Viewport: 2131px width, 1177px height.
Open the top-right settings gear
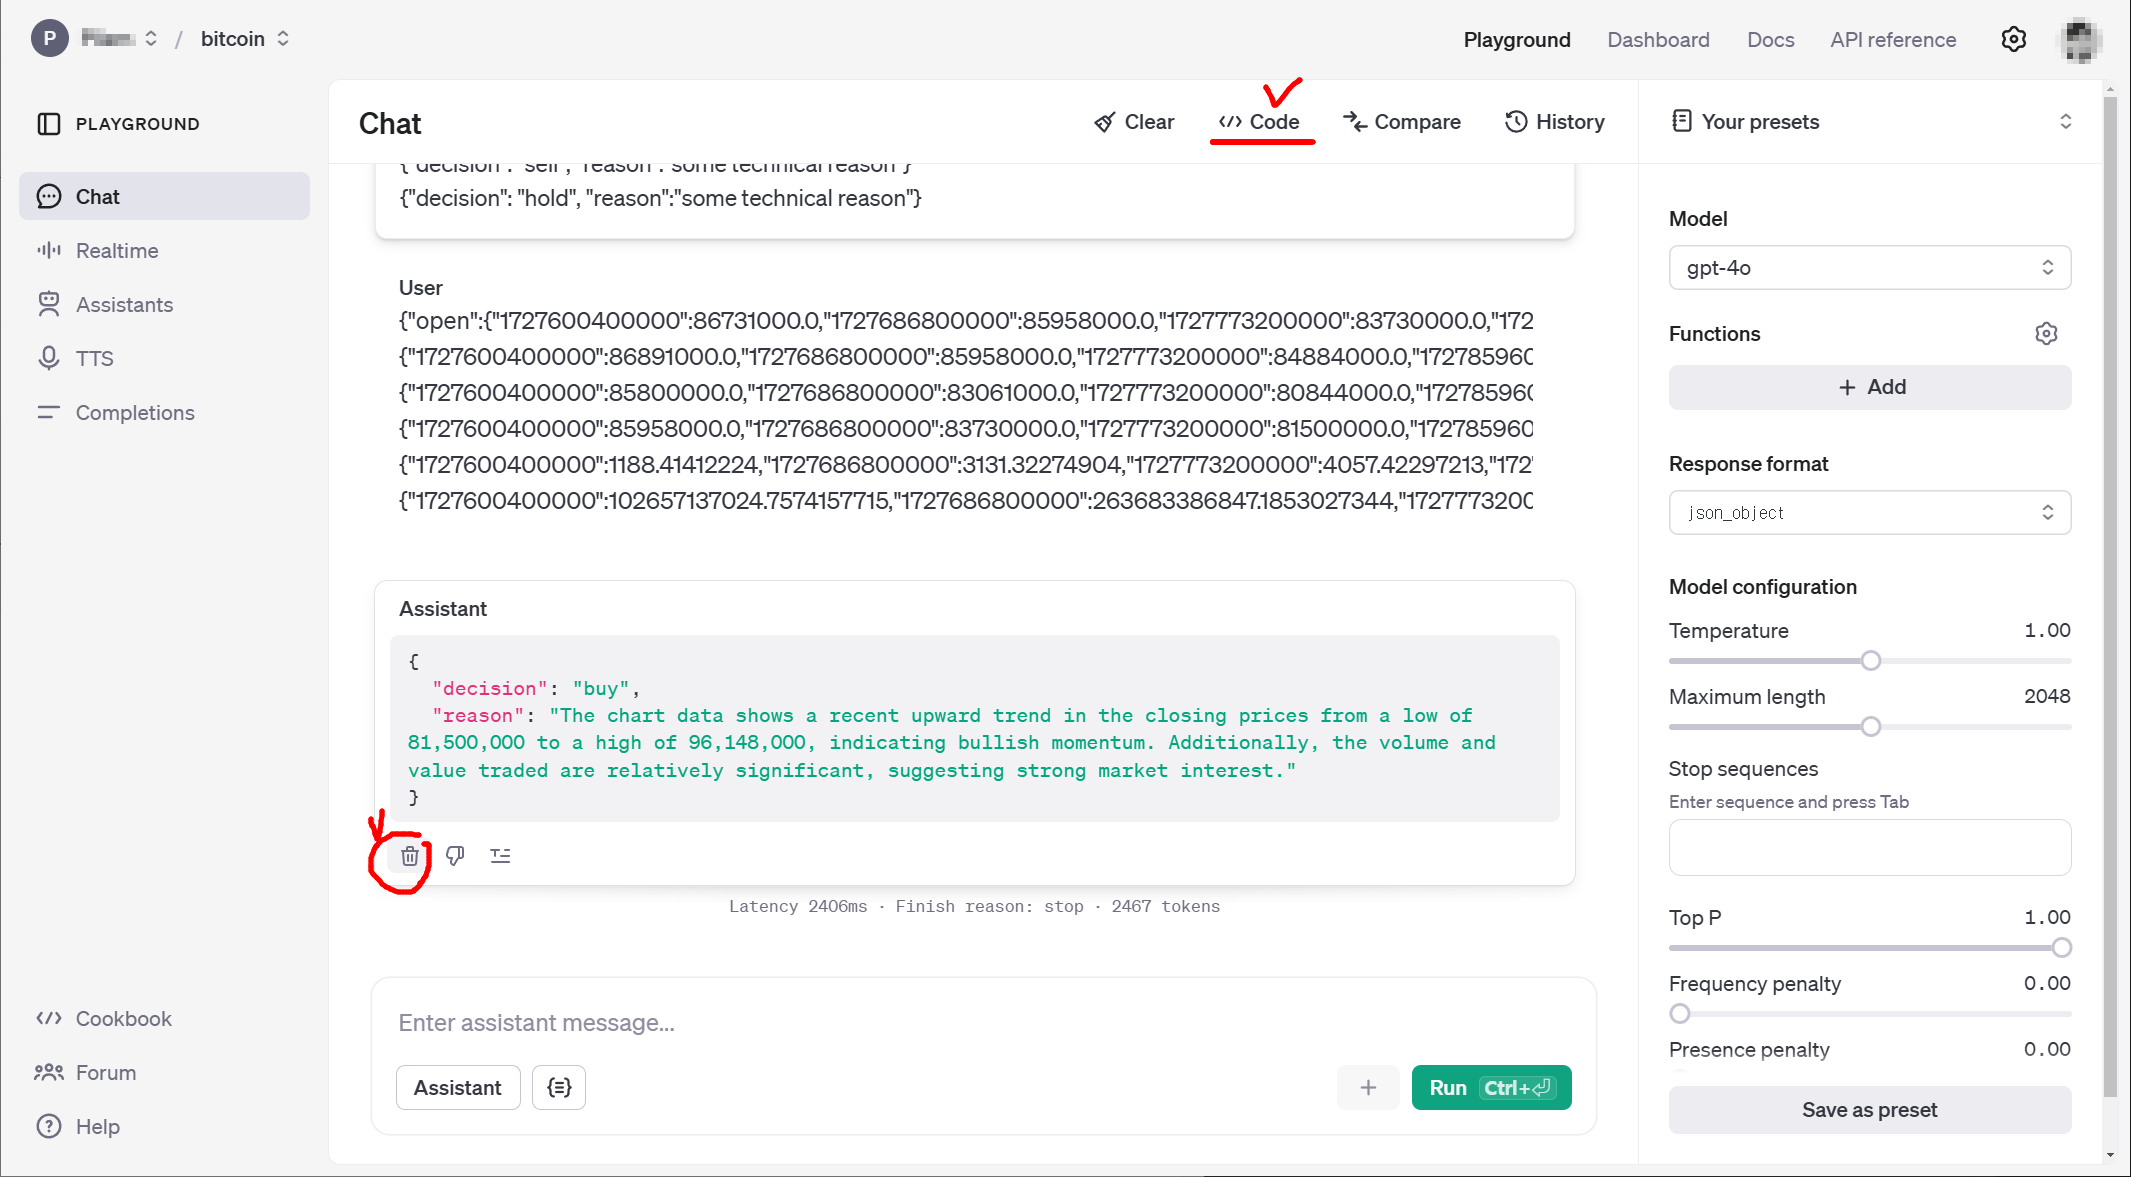[x=2013, y=40]
